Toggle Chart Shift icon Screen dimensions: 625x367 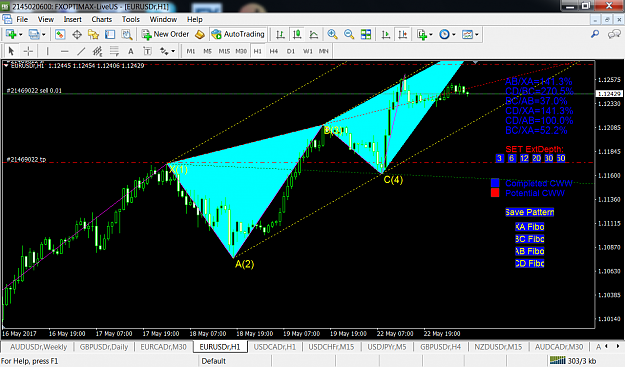pos(403,35)
